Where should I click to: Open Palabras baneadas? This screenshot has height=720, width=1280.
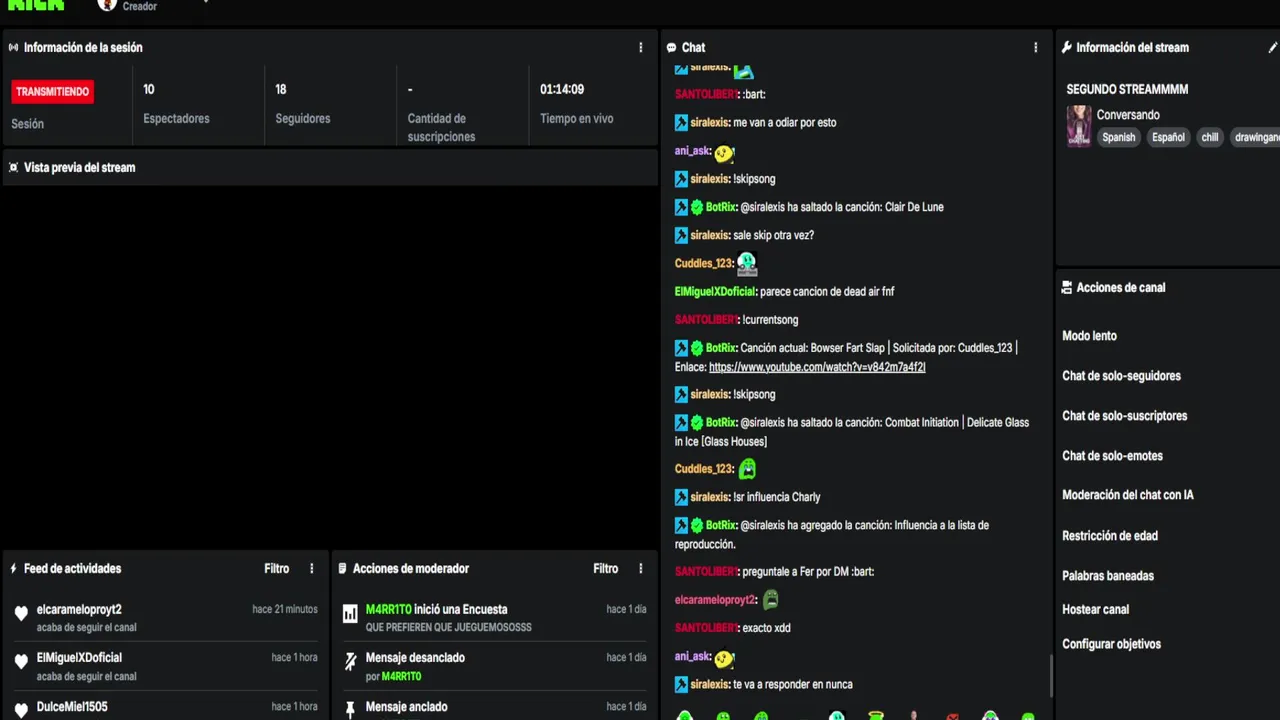1108,576
